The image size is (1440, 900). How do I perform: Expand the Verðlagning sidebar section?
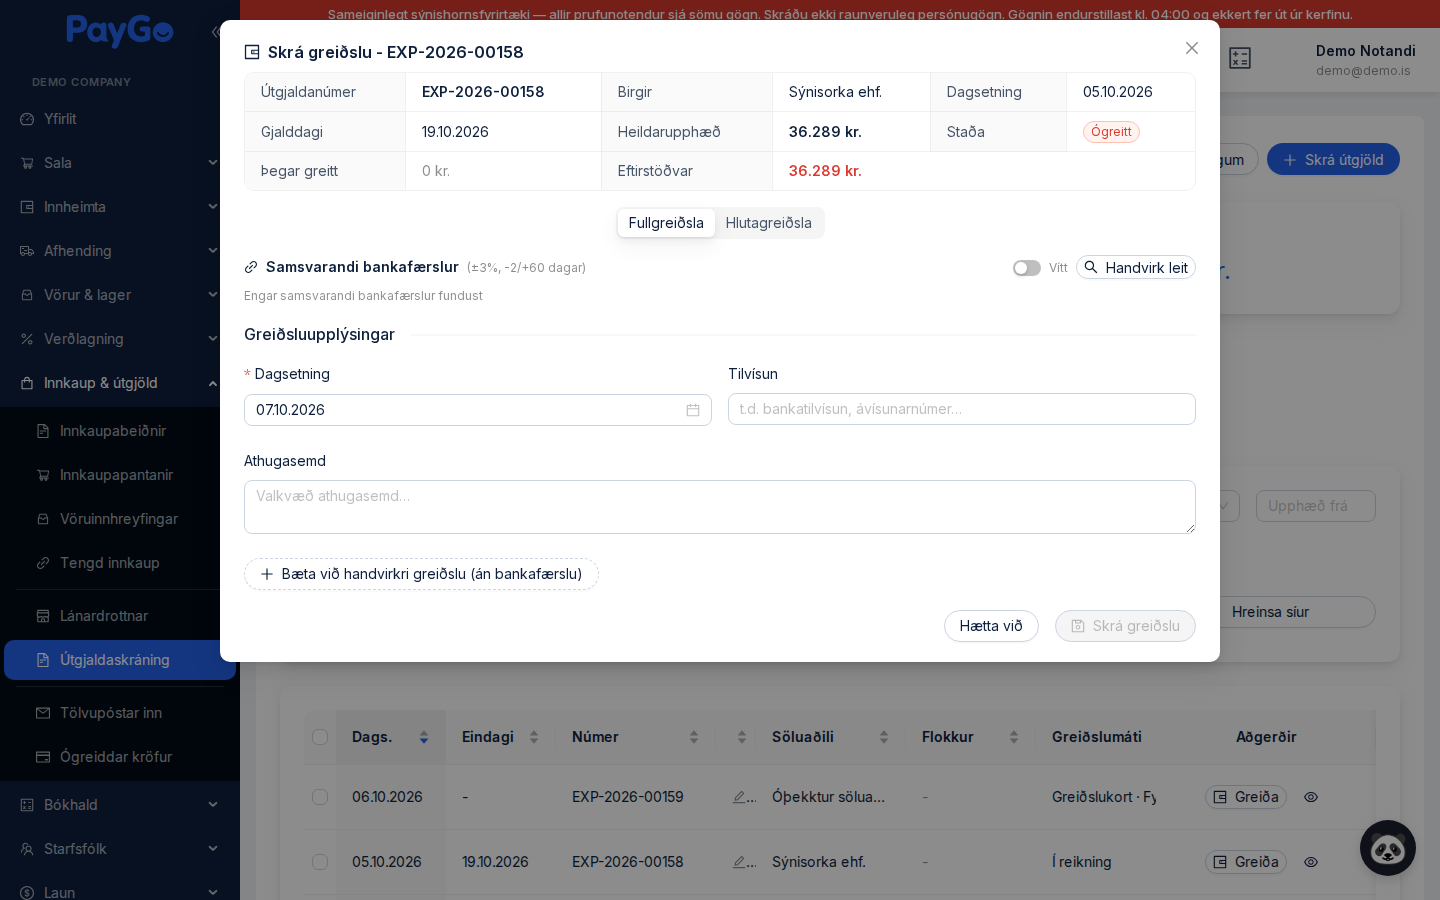120,339
